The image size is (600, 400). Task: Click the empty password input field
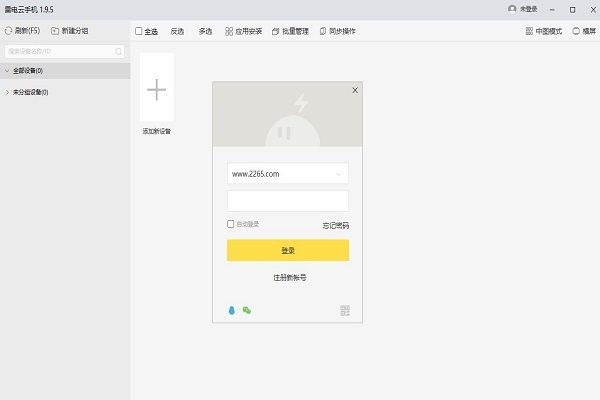288,200
